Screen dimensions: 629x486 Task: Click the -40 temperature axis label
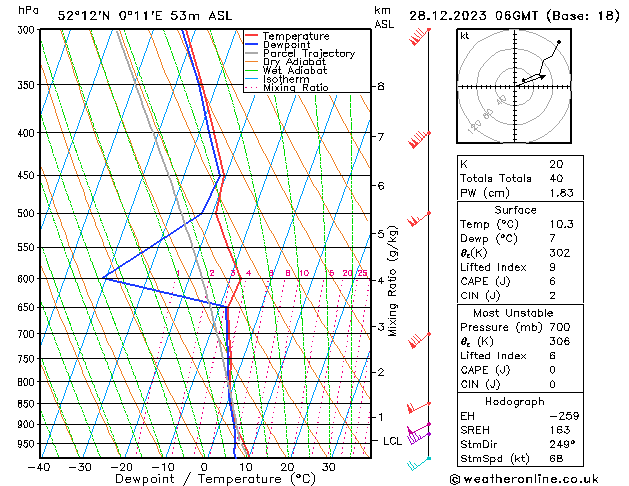click(39, 467)
